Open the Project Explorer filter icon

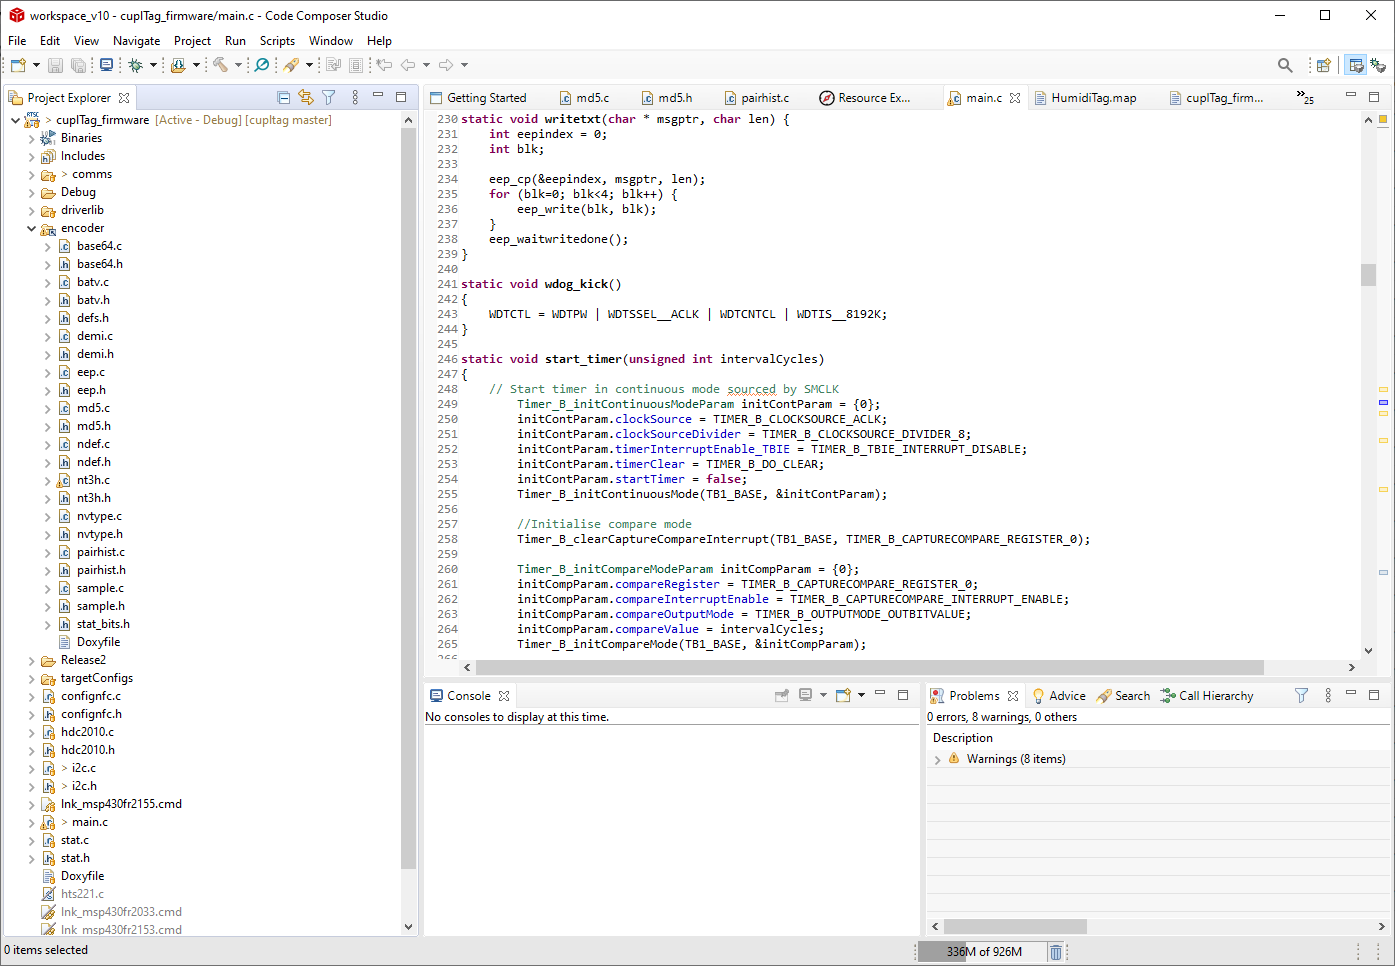(x=328, y=98)
